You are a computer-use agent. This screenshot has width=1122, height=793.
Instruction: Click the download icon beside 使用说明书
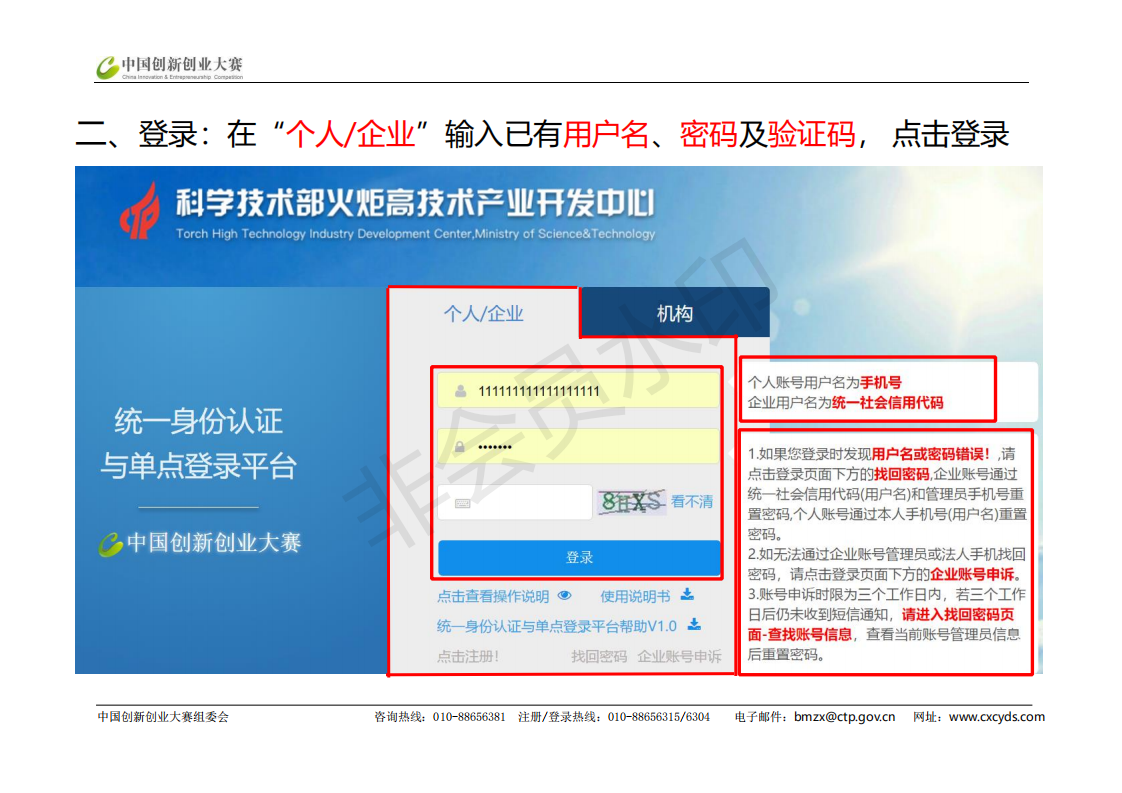pos(687,594)
